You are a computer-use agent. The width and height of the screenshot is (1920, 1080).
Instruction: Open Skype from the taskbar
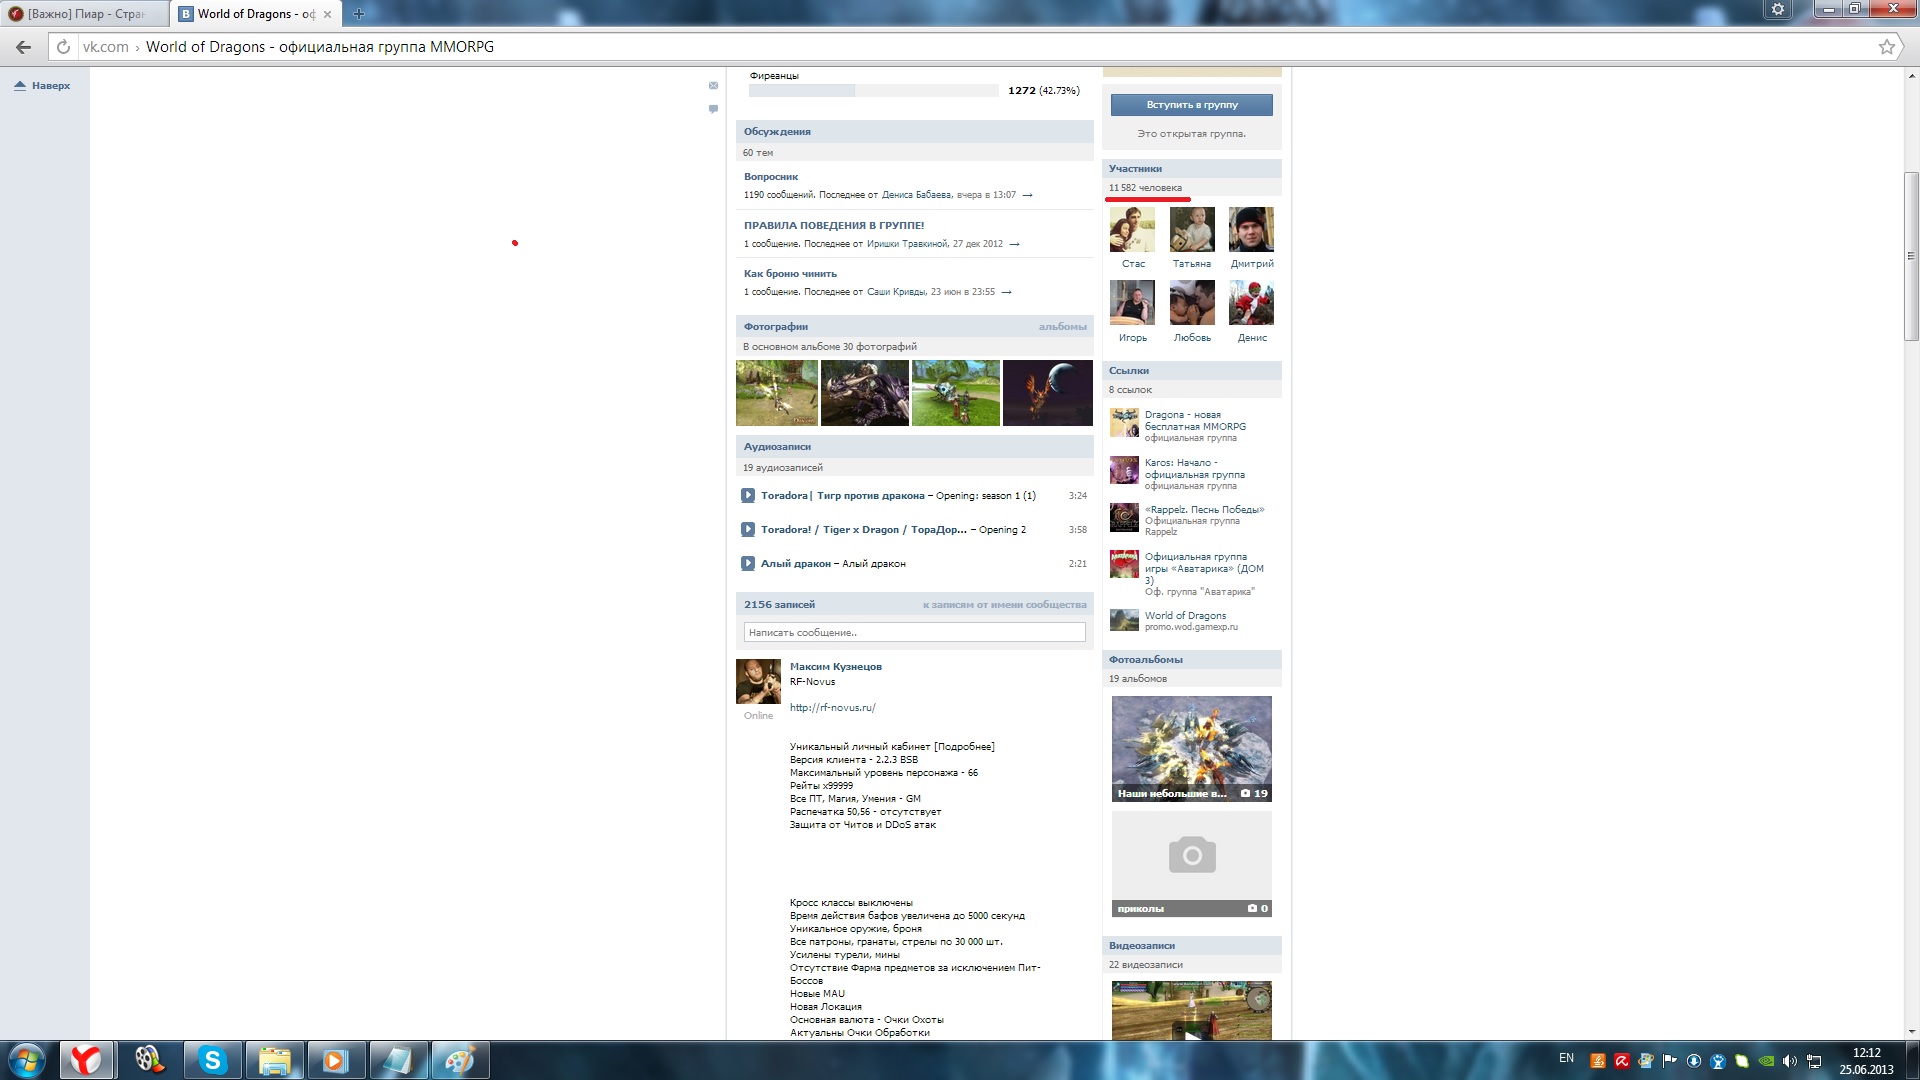click(212, 1060)
